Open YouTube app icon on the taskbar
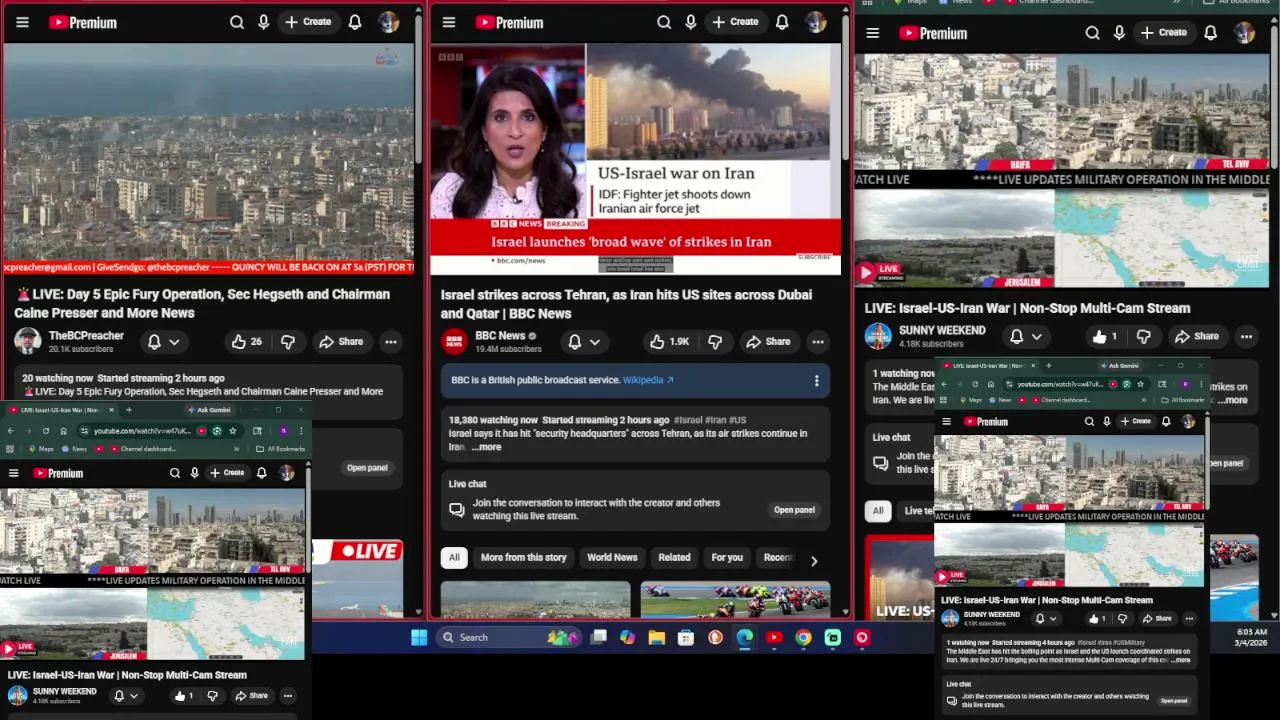Viewport: 1280px width, 720px height. click(x=774, y=637)
